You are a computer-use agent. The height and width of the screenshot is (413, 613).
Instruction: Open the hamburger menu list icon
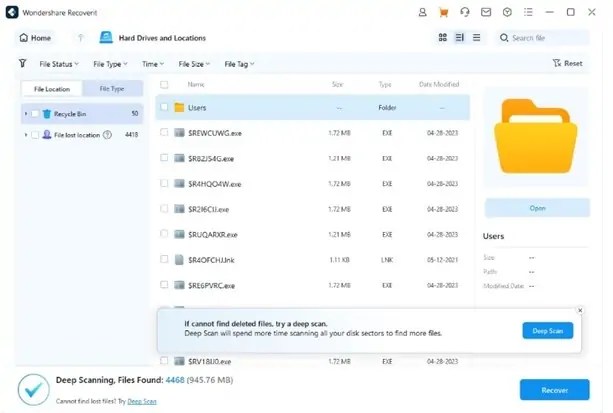pyautogui.click(x=528, y=13)
